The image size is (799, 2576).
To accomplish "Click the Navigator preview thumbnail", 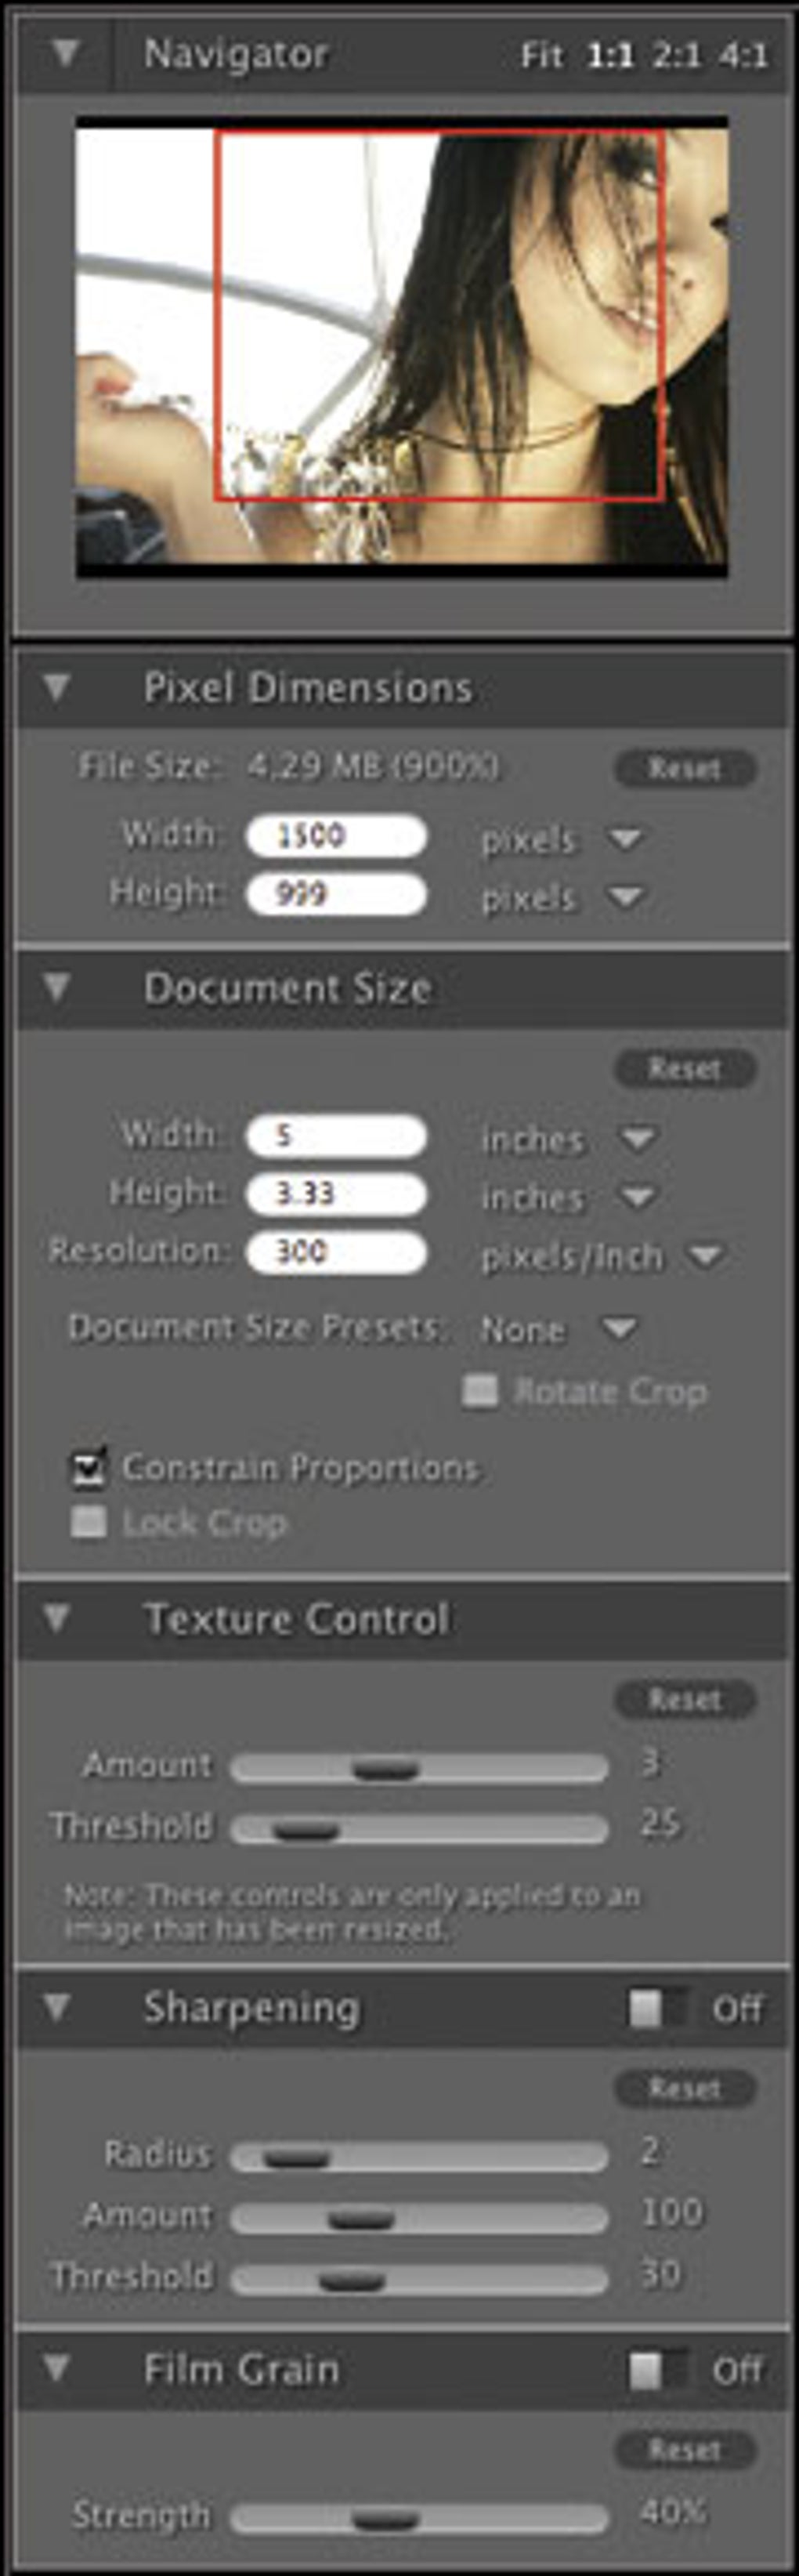I will 402,346.
